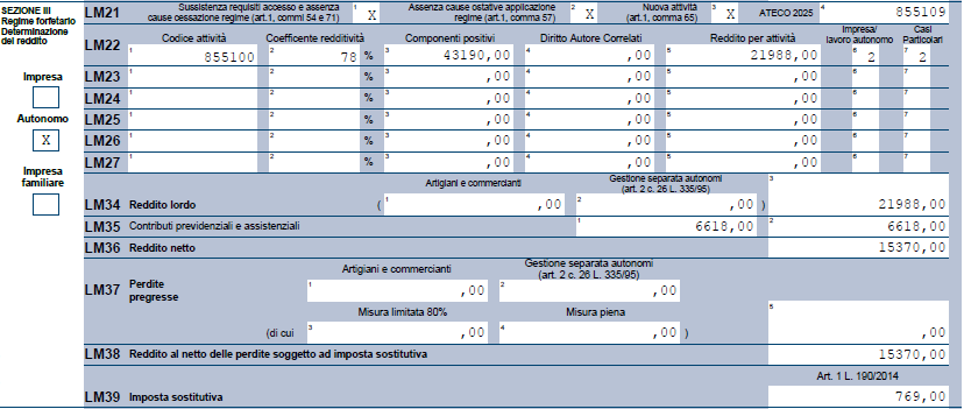Click Contributi previdenziali e assistenziali label

[214, 226]
